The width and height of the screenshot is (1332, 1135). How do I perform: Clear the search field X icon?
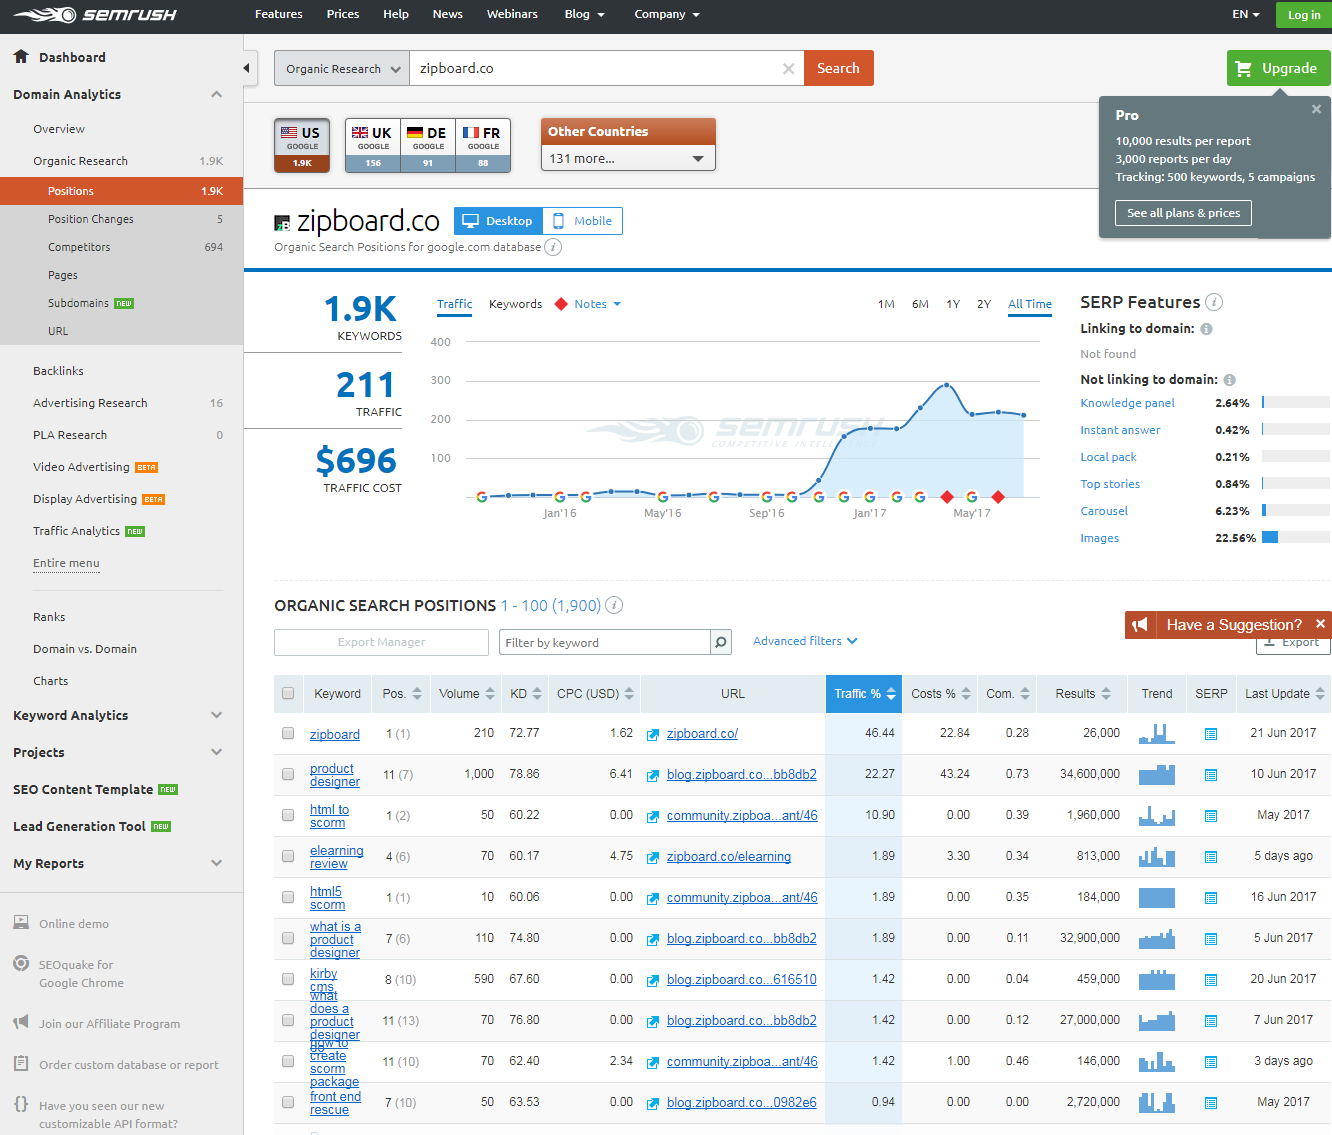tap(788, 68)
